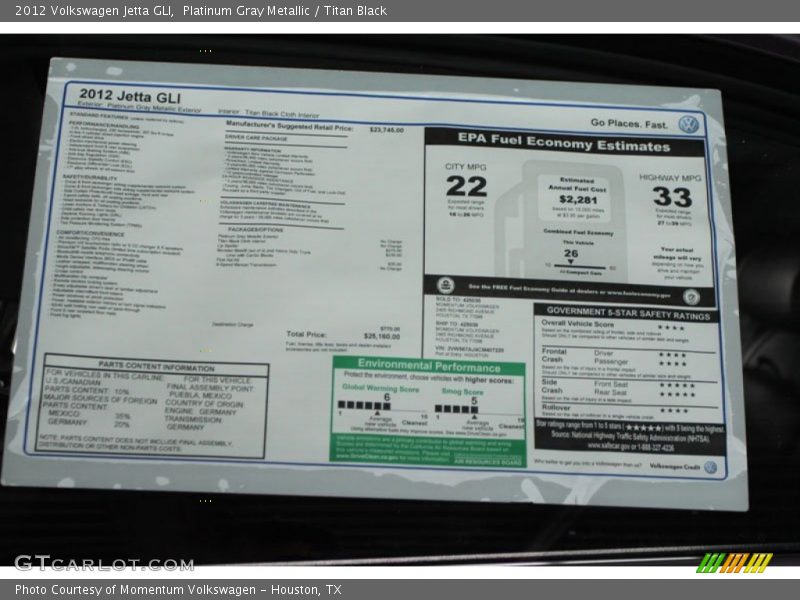Click the Volkswagen logo beside 'Go Places. Fast.'
Viewport: 800px width, 600px height.
pos(689,124)
